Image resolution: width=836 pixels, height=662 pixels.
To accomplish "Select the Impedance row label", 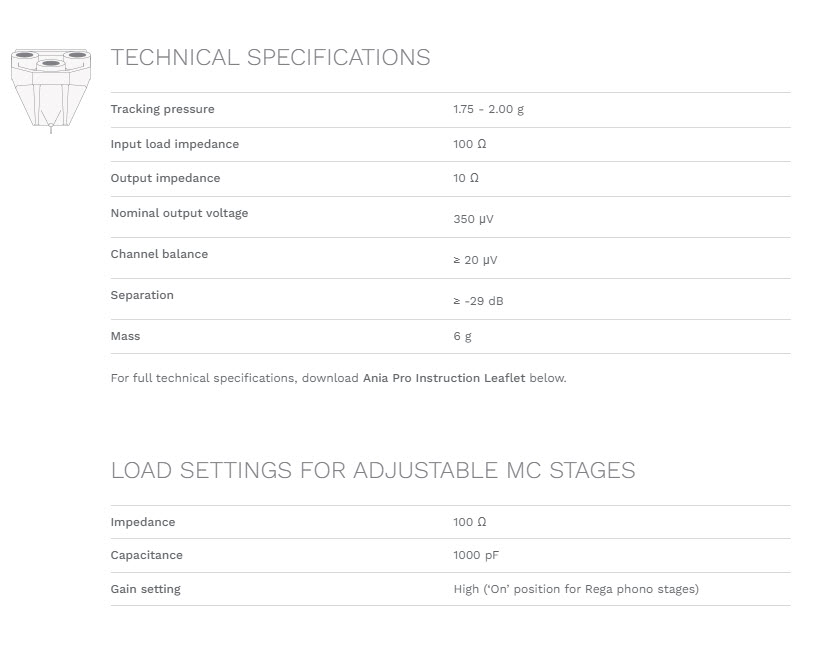I will point(143,522).
